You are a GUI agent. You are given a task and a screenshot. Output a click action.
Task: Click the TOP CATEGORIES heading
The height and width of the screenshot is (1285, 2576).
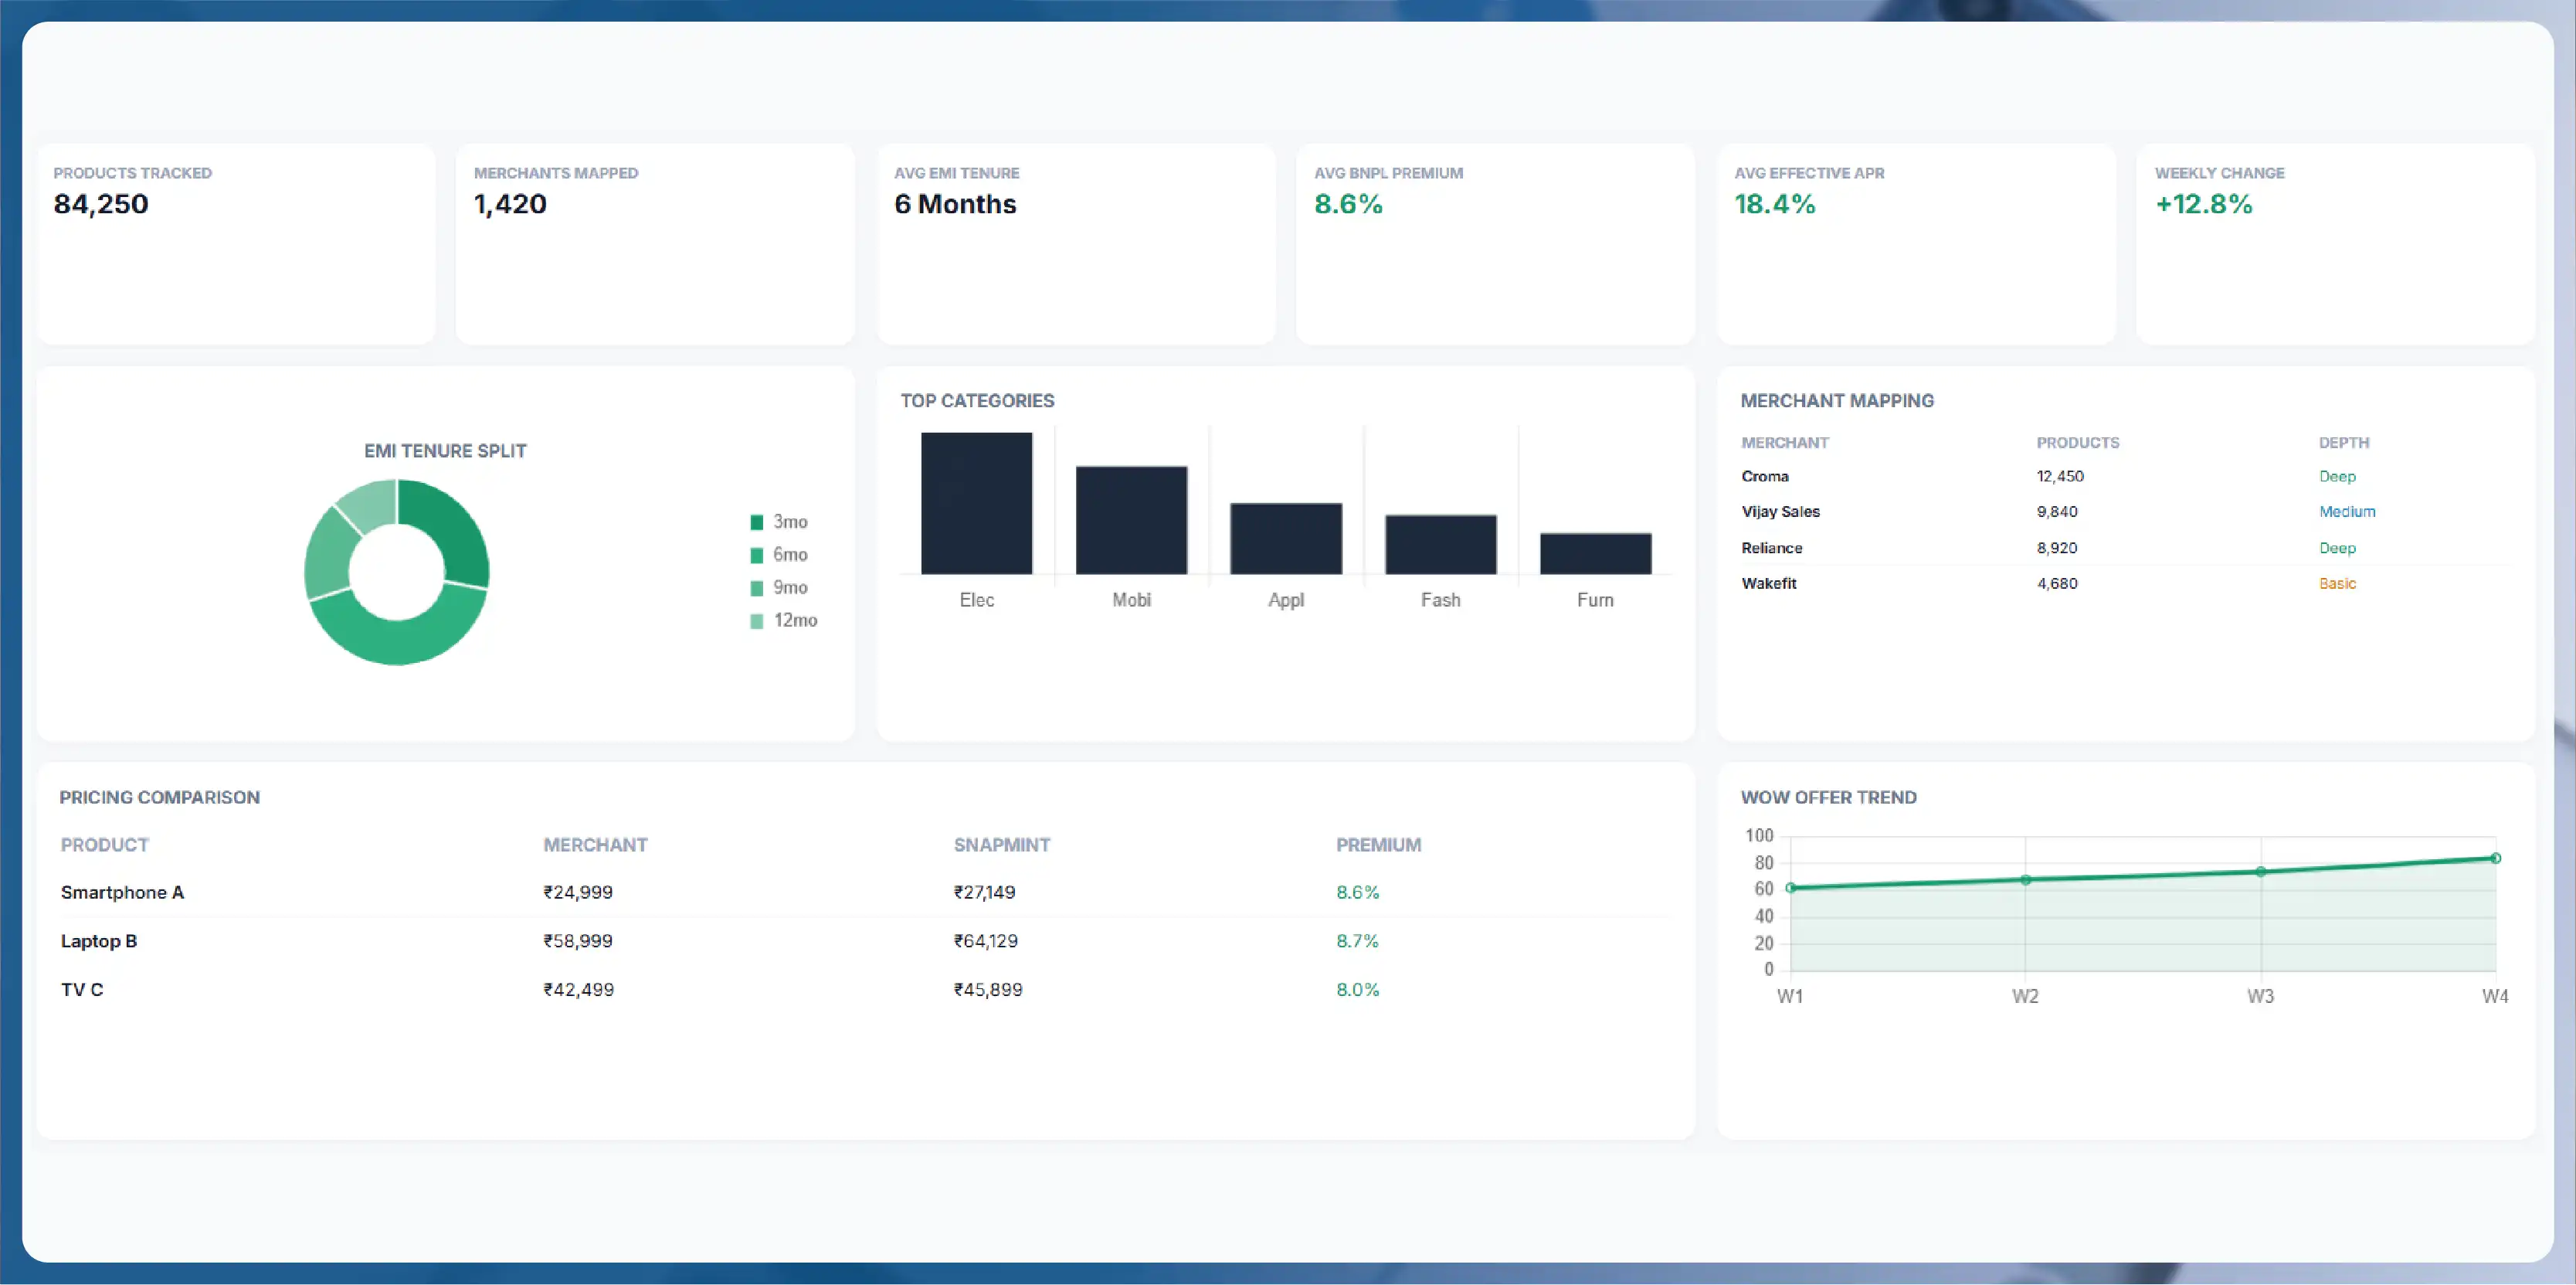[x=977, y=401]
